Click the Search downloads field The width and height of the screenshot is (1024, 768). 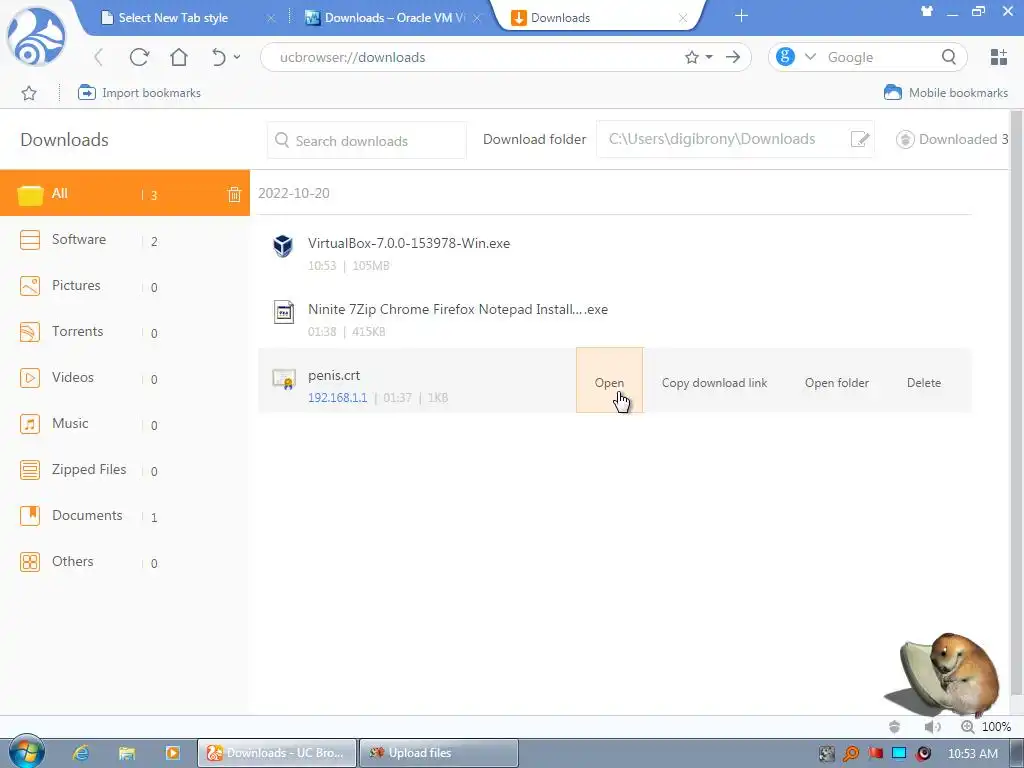367,140
